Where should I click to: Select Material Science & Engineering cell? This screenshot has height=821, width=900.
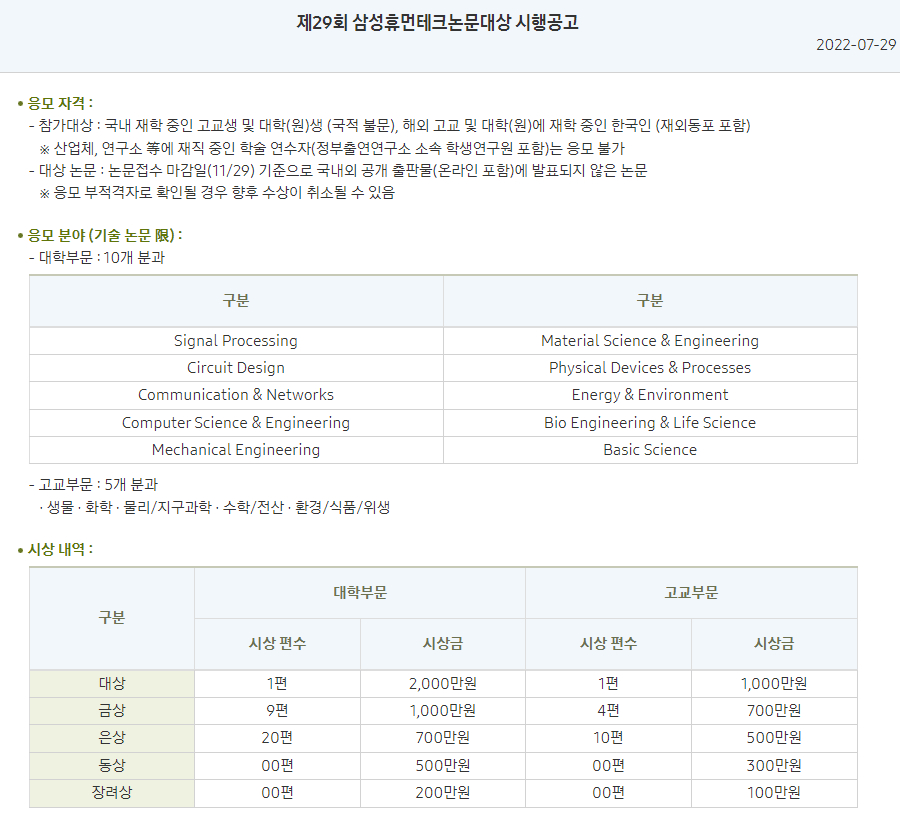(650, 341)
